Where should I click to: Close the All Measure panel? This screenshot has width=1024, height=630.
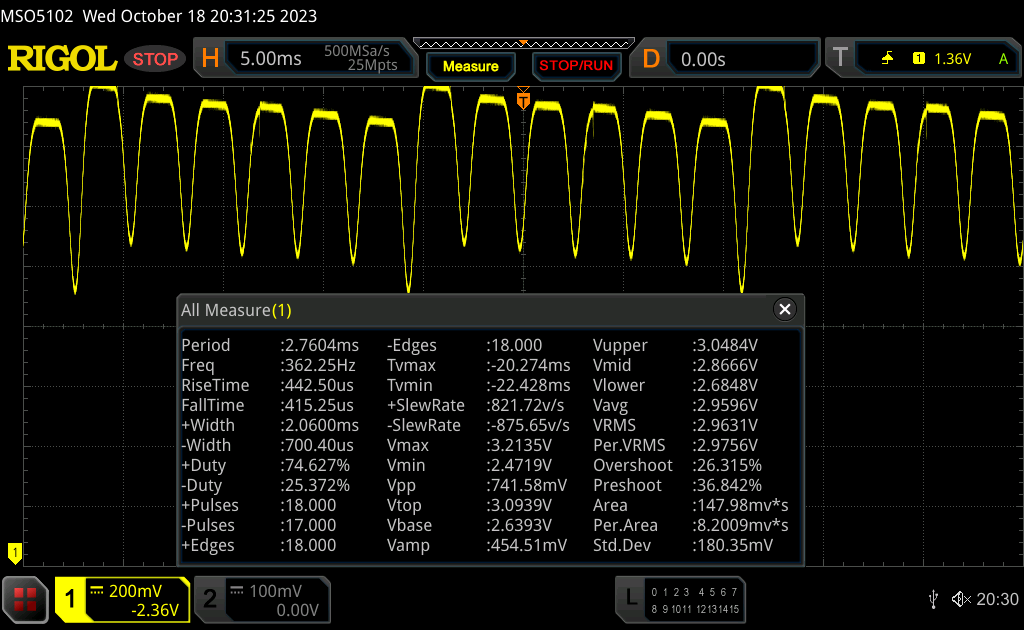[x=785, y=310]
